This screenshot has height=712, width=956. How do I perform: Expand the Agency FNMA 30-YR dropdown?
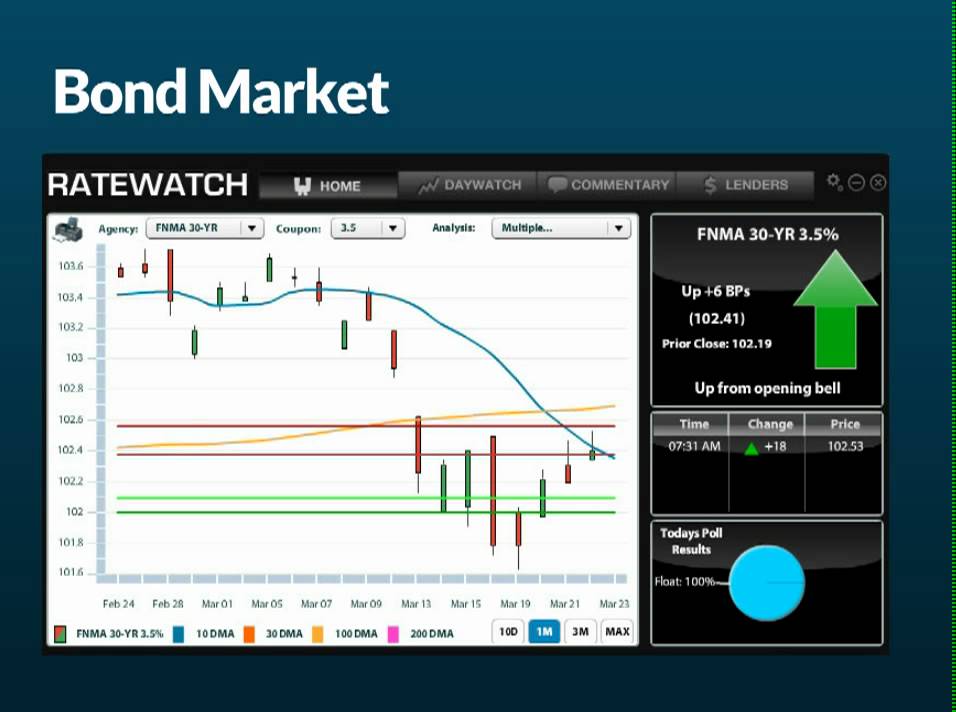tap(205, 228)
